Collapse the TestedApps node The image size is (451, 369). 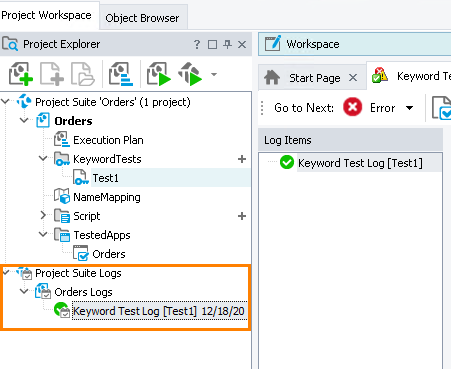coord(43,234)
